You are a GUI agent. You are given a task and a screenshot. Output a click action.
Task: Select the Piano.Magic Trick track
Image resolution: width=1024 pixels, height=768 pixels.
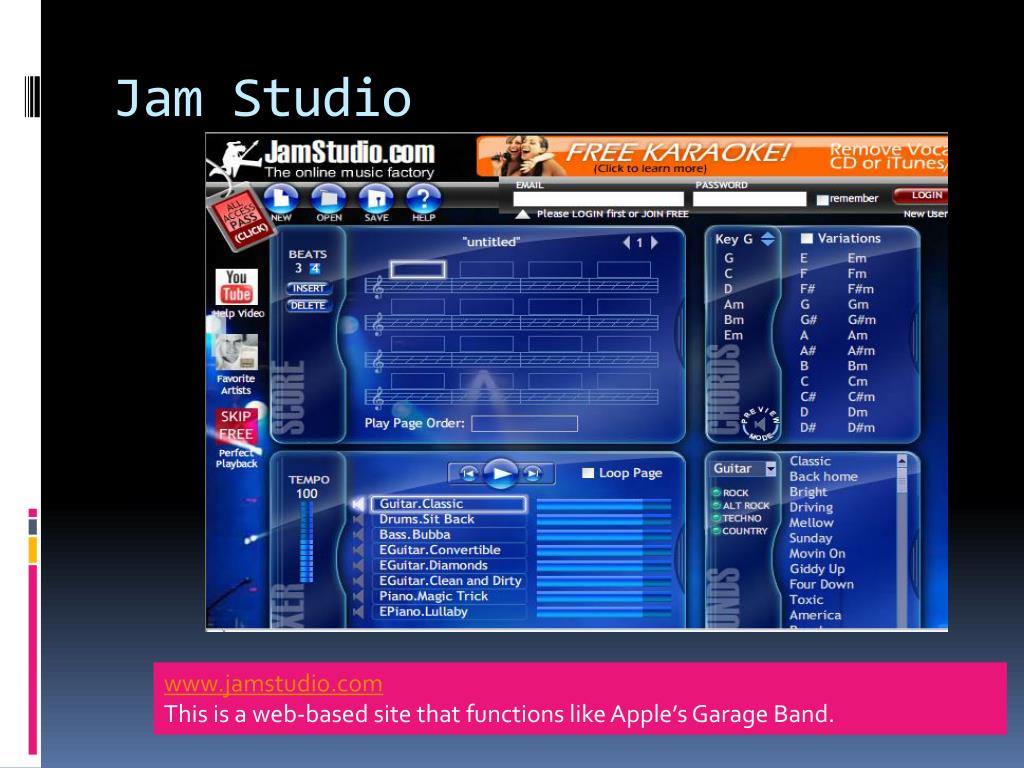click(448, 596)
